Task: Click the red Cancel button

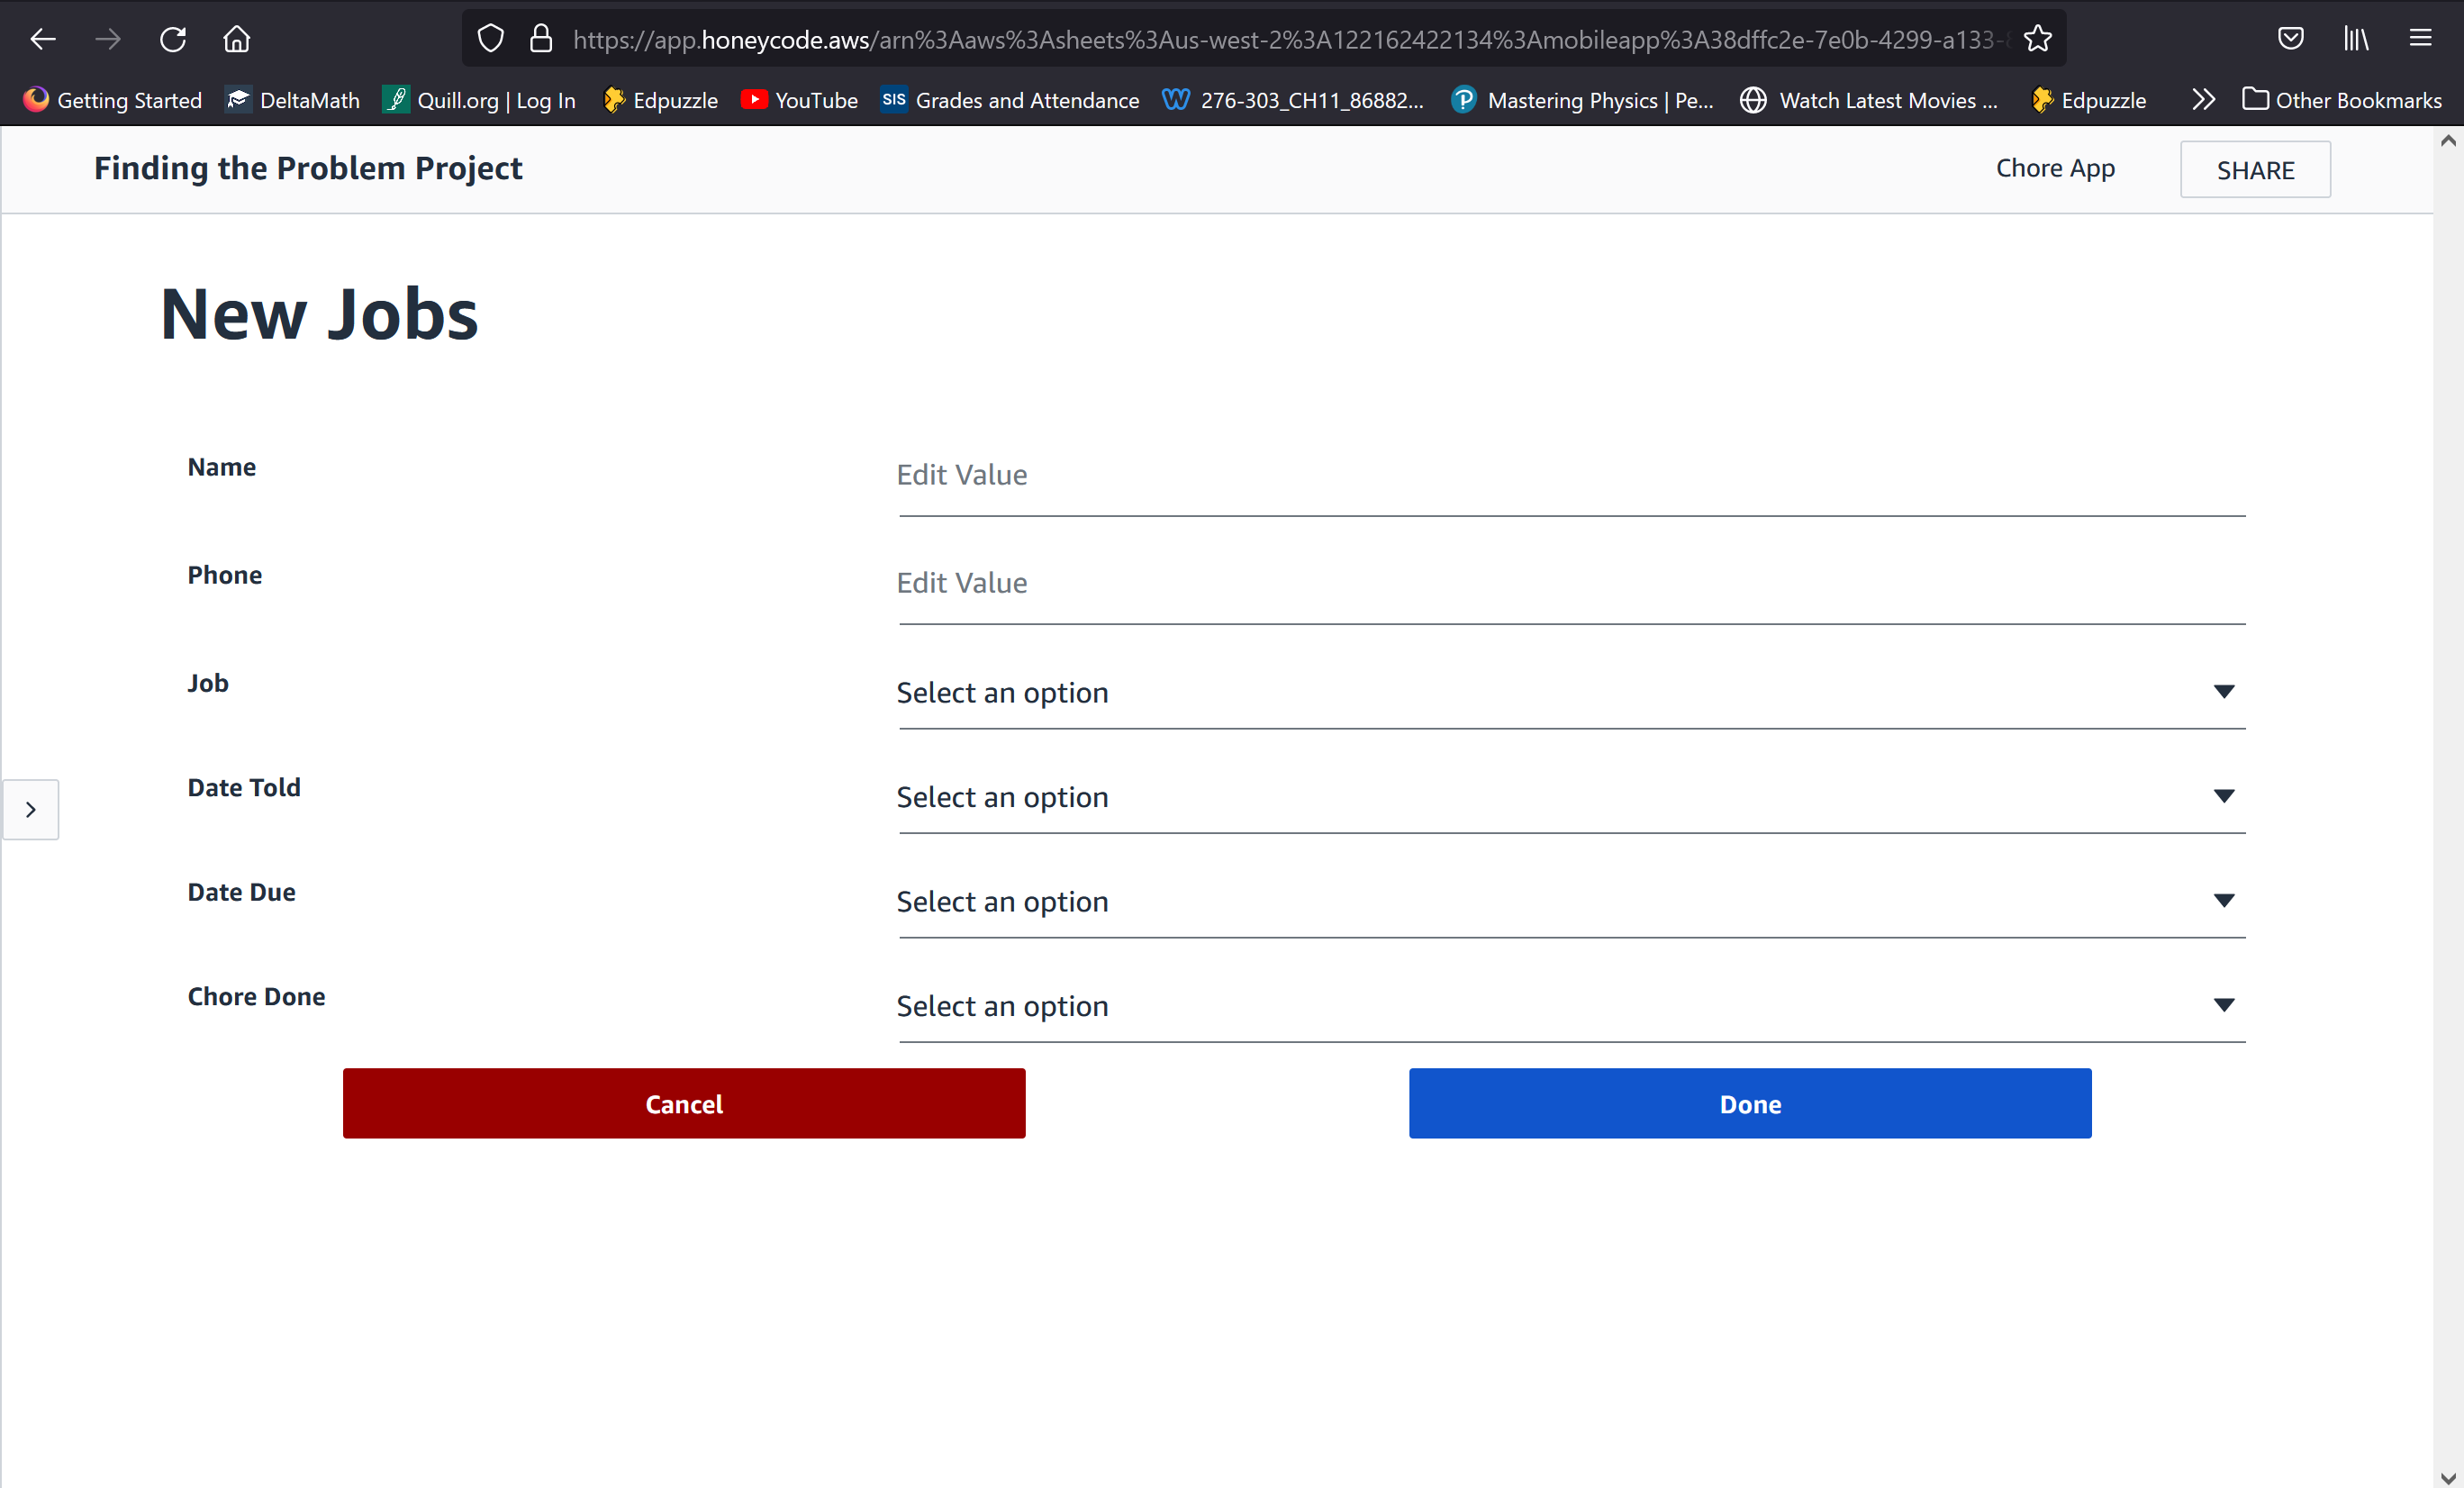Action: (x=684, y=1103)
